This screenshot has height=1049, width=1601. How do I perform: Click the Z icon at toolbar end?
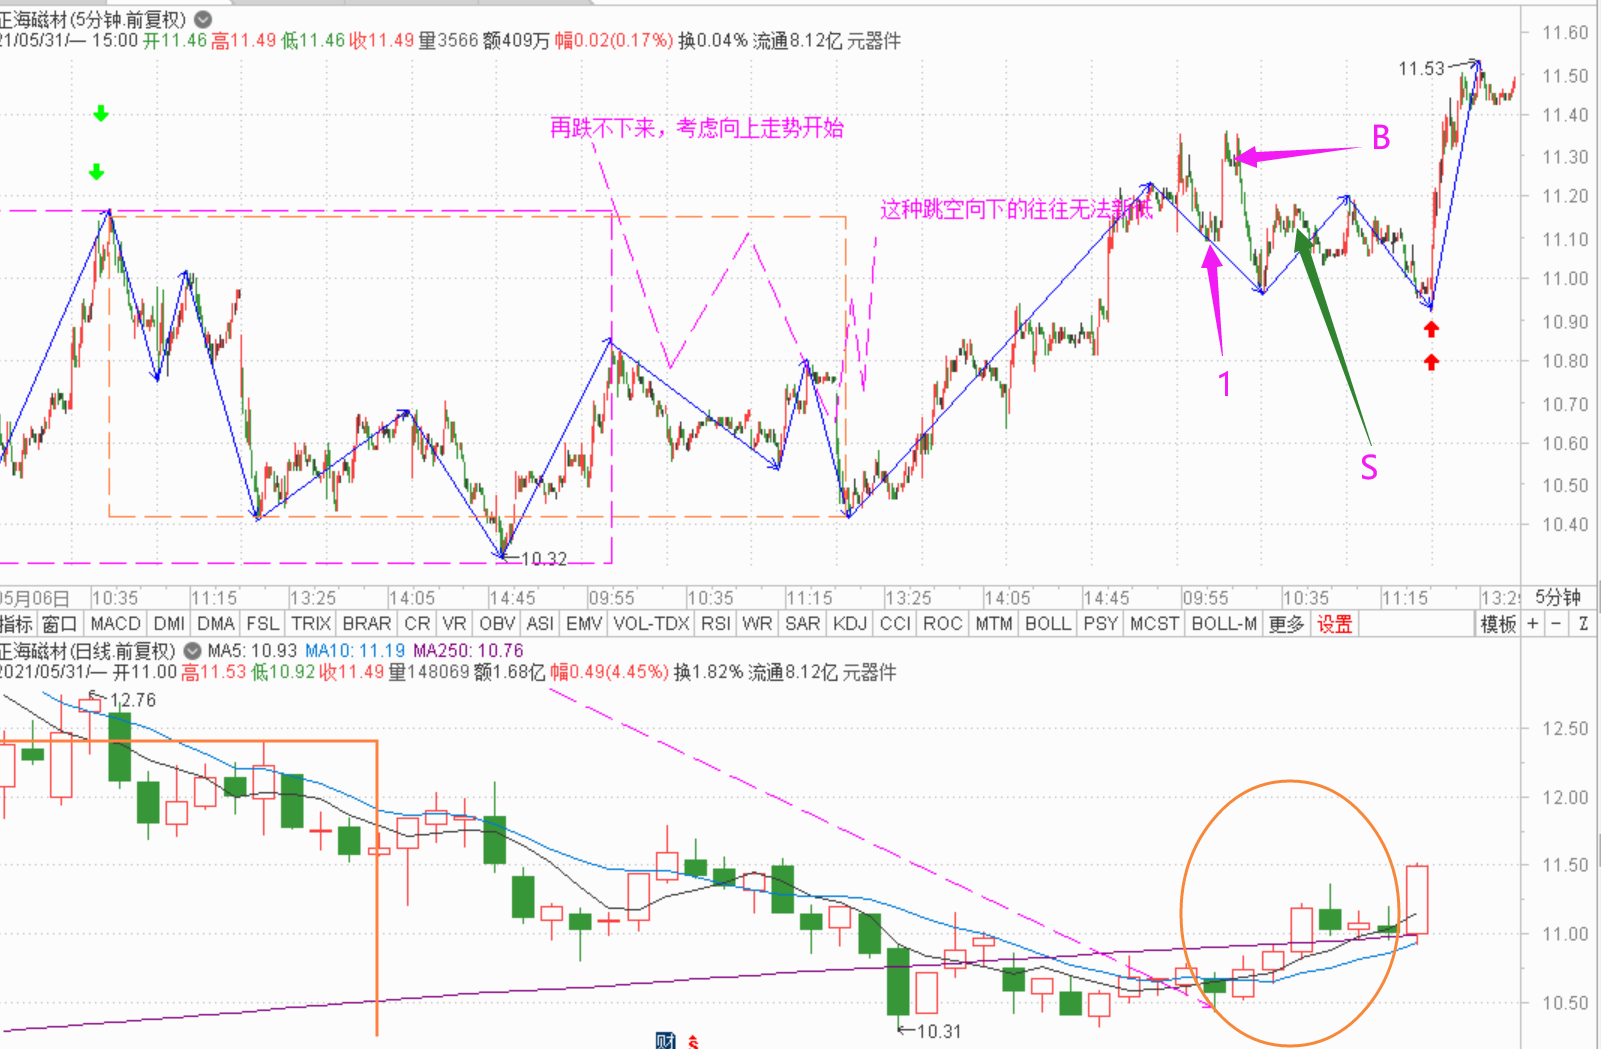(x=1584, y=624)
